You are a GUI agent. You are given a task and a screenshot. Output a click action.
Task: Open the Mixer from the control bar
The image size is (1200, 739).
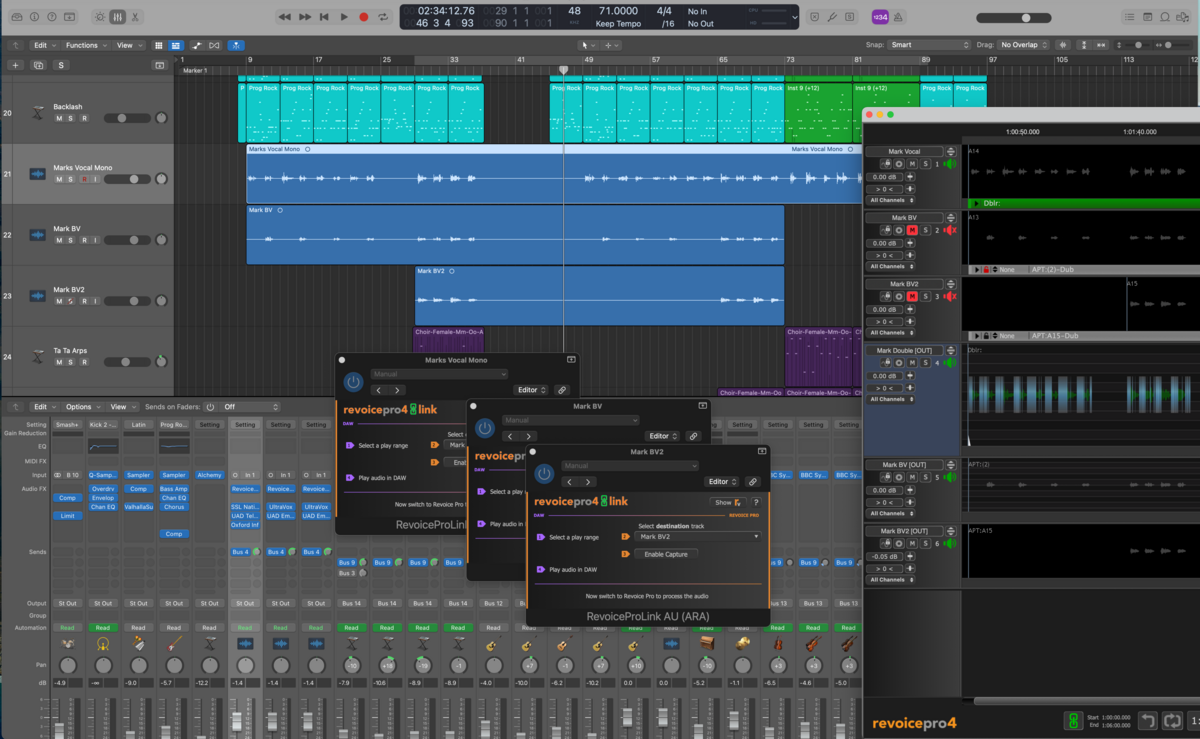pyautogui.click(x=117, y=17)
